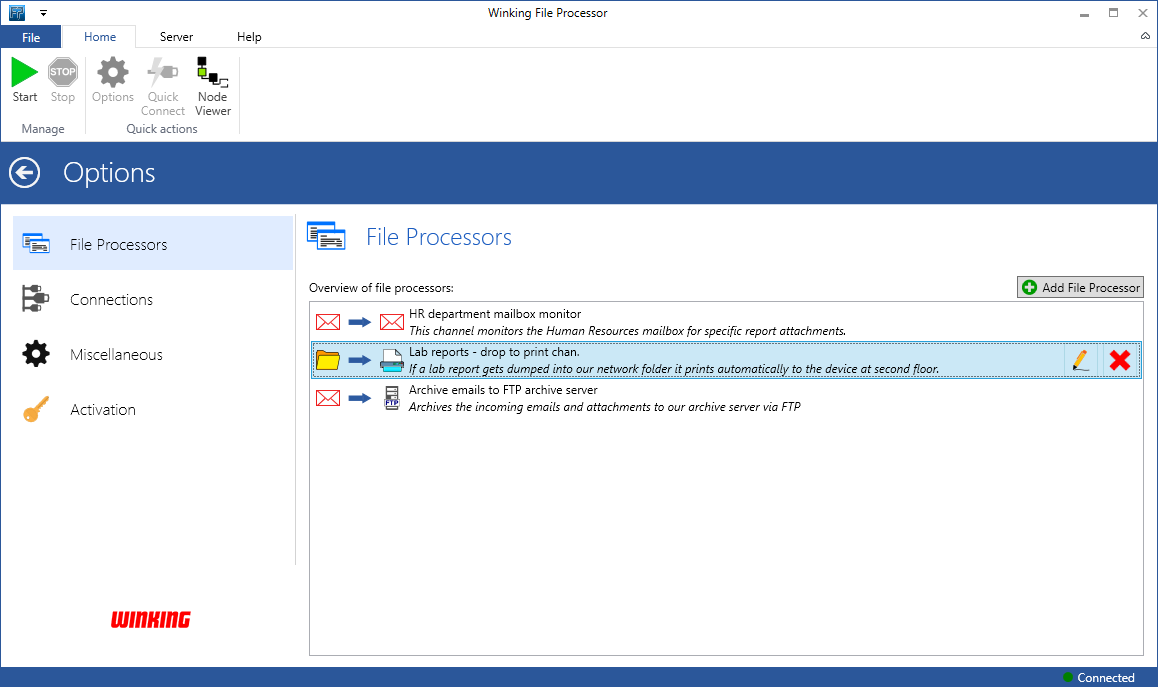The width and height of the screenshot is (1158, 687).
Task: Click the FTP server destination icon
Action: pos(391,398)
